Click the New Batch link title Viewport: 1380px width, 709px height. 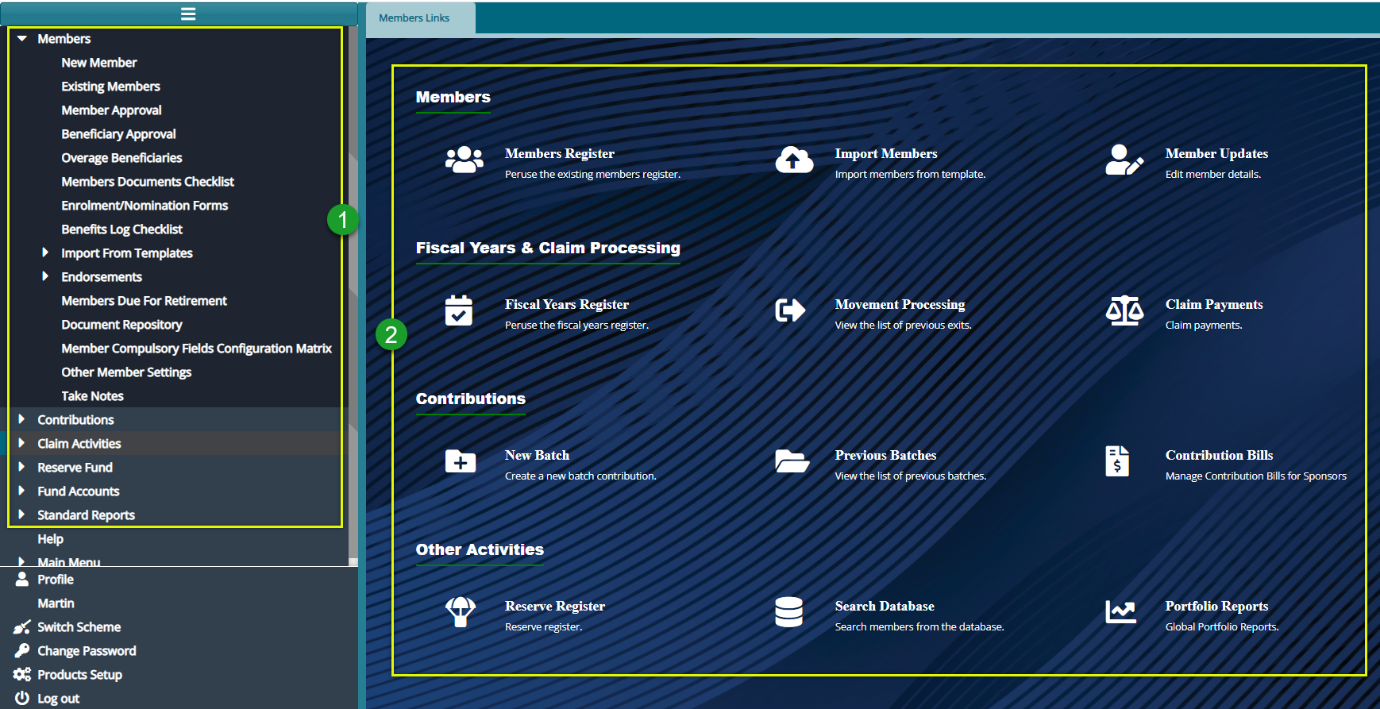pos(537,455)
